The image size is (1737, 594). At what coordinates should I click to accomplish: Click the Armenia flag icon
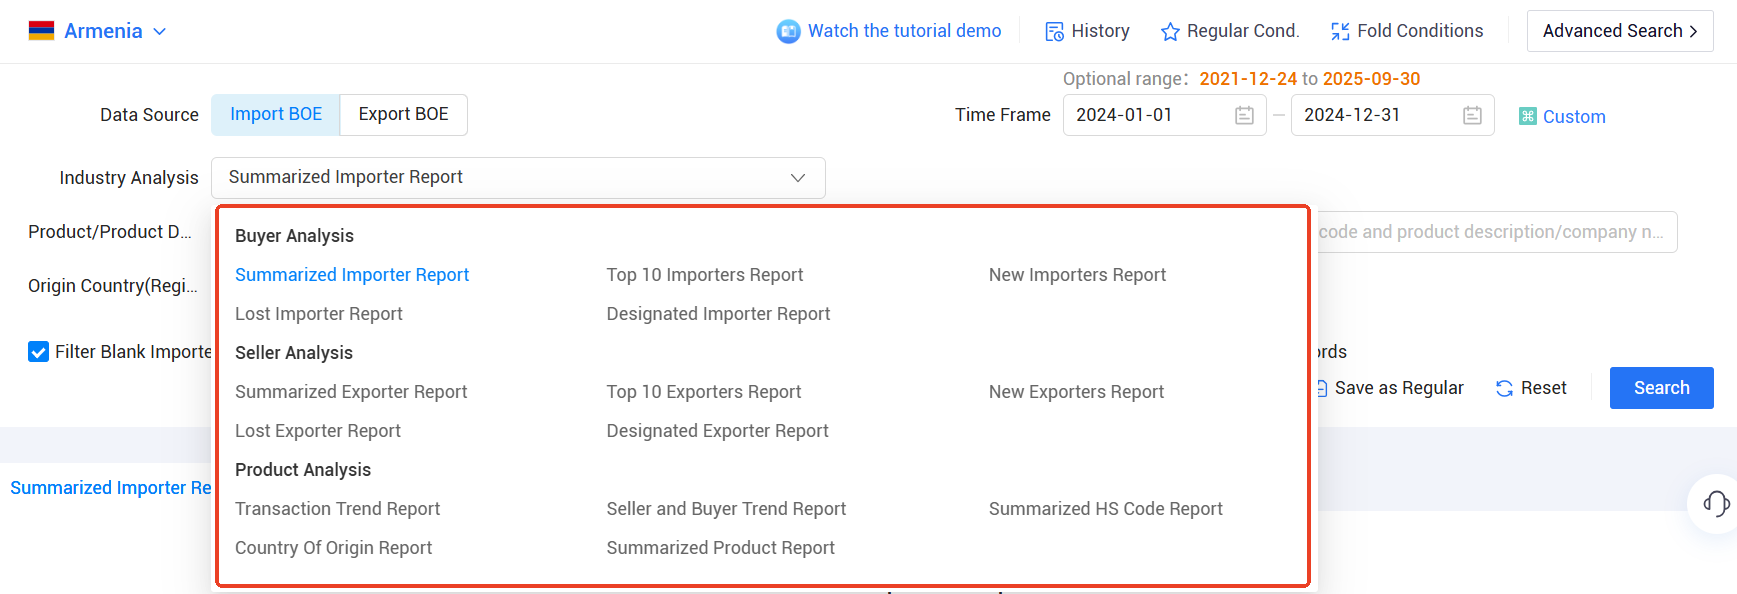tap(41, 31)
